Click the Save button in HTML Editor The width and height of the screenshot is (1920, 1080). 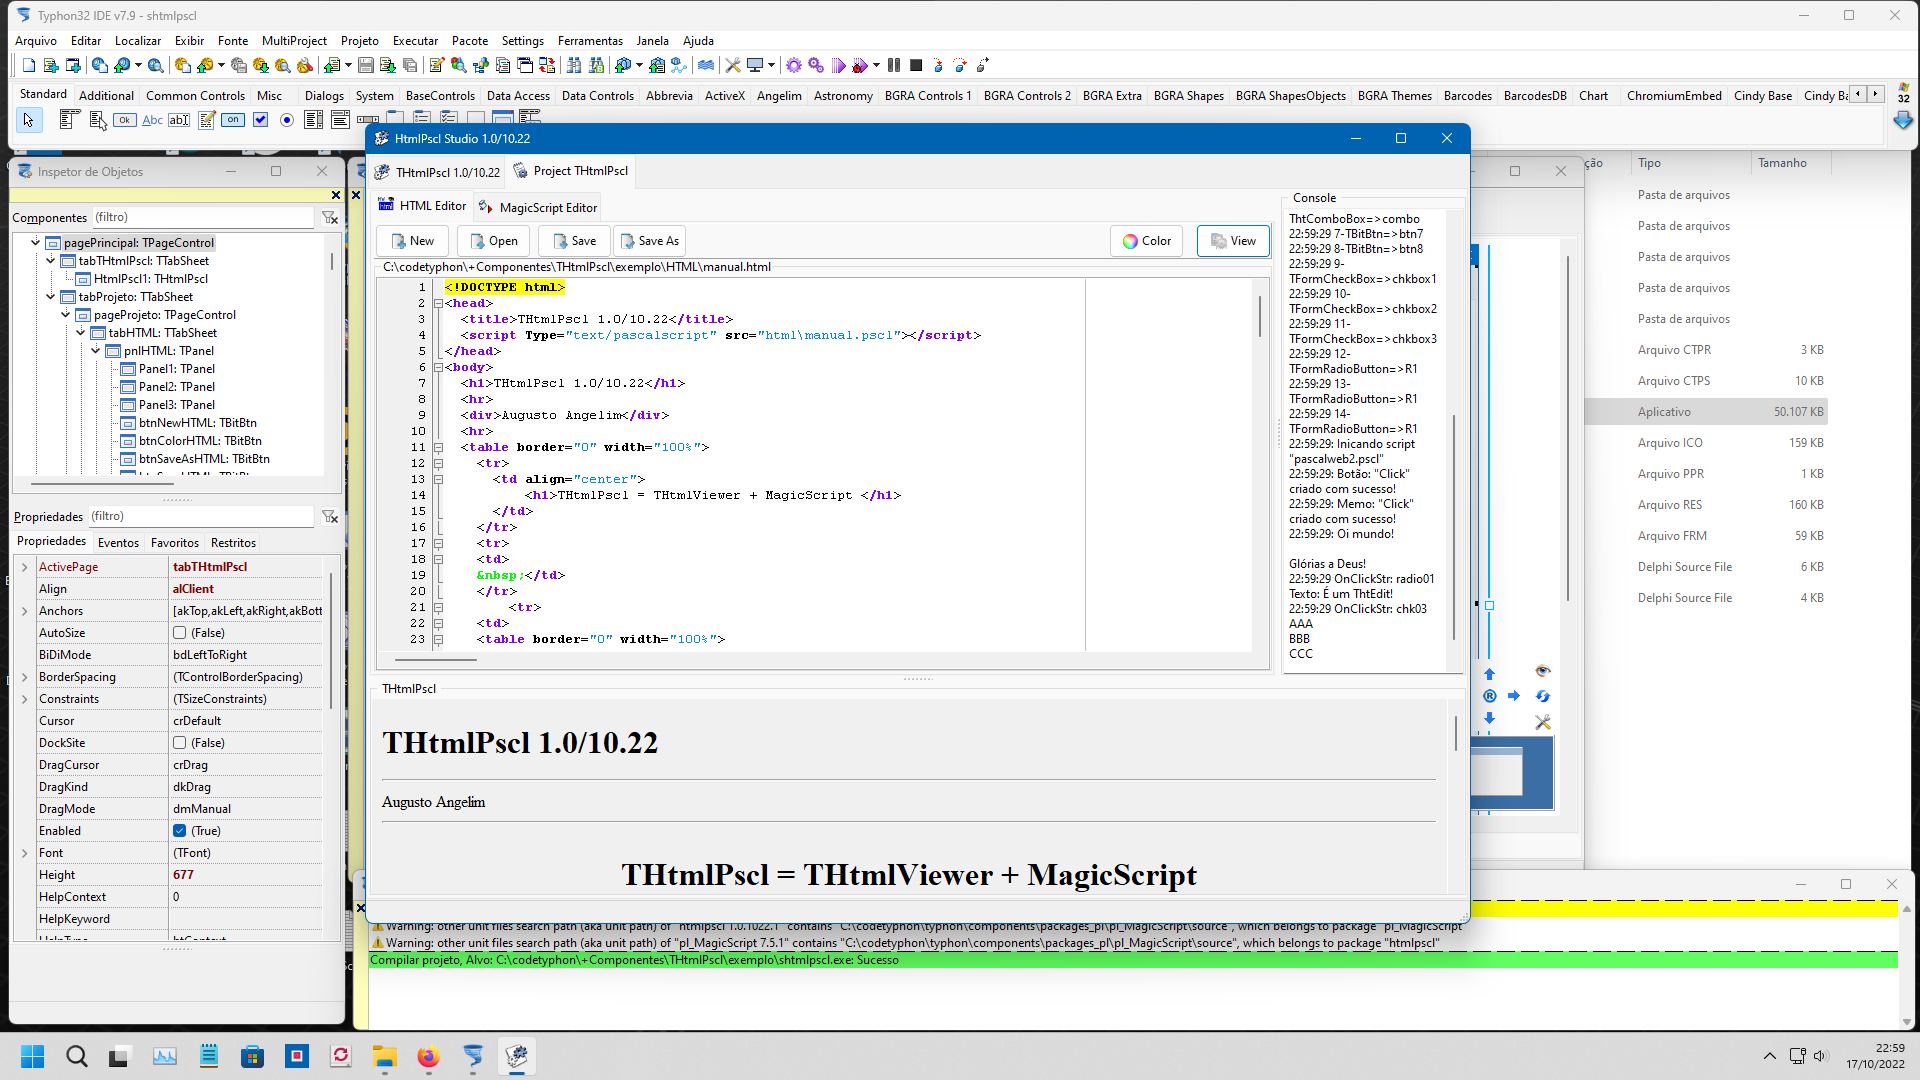[x=575, y=241]
